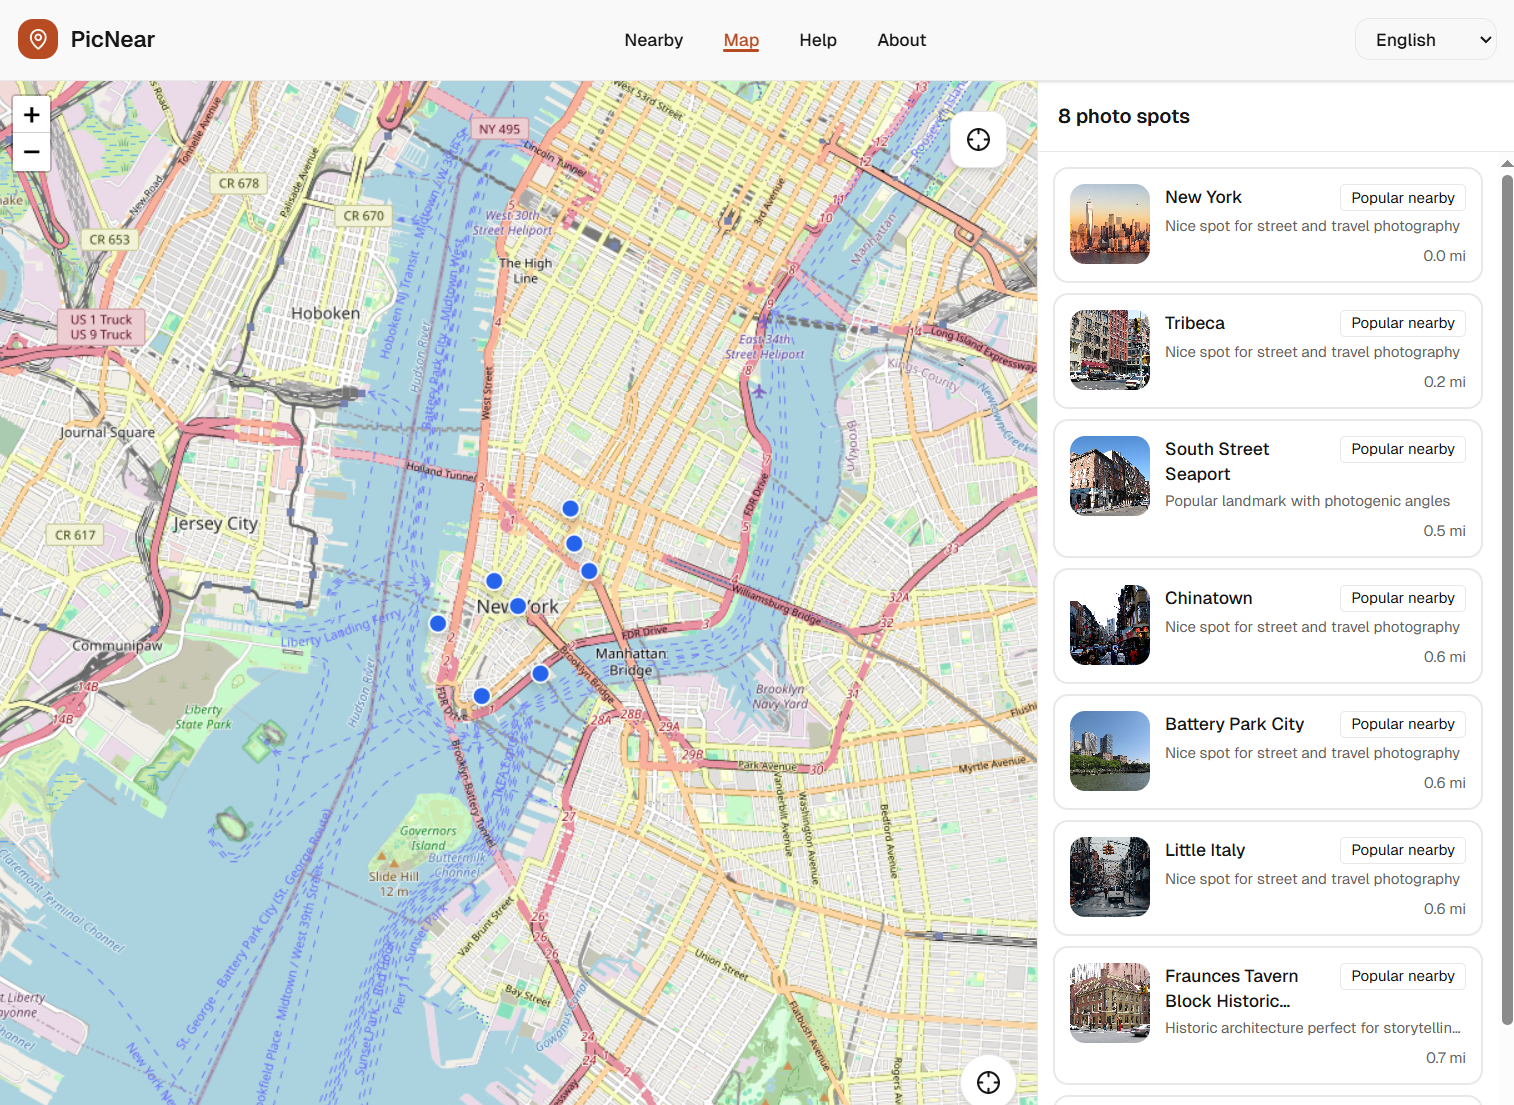The width and height of the screenshot is (1514, 1105).
Task: Select the Chinatown spot title
Action: pyautogui.click(x=1208, y=598)
